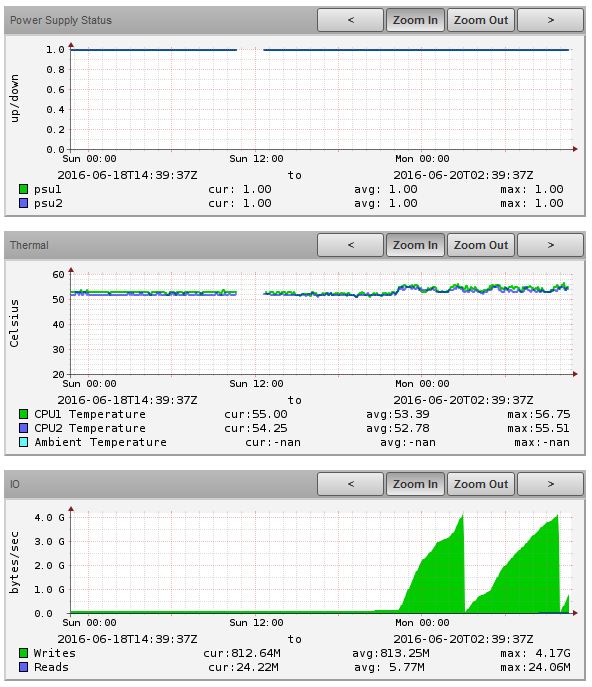Click the cyan Ambient Temperature legend swatch

(x=24, y=442)
